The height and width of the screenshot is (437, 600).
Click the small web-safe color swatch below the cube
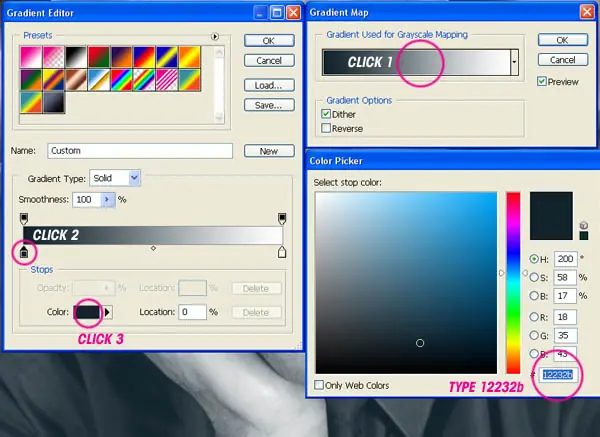[x=584, y=235]
